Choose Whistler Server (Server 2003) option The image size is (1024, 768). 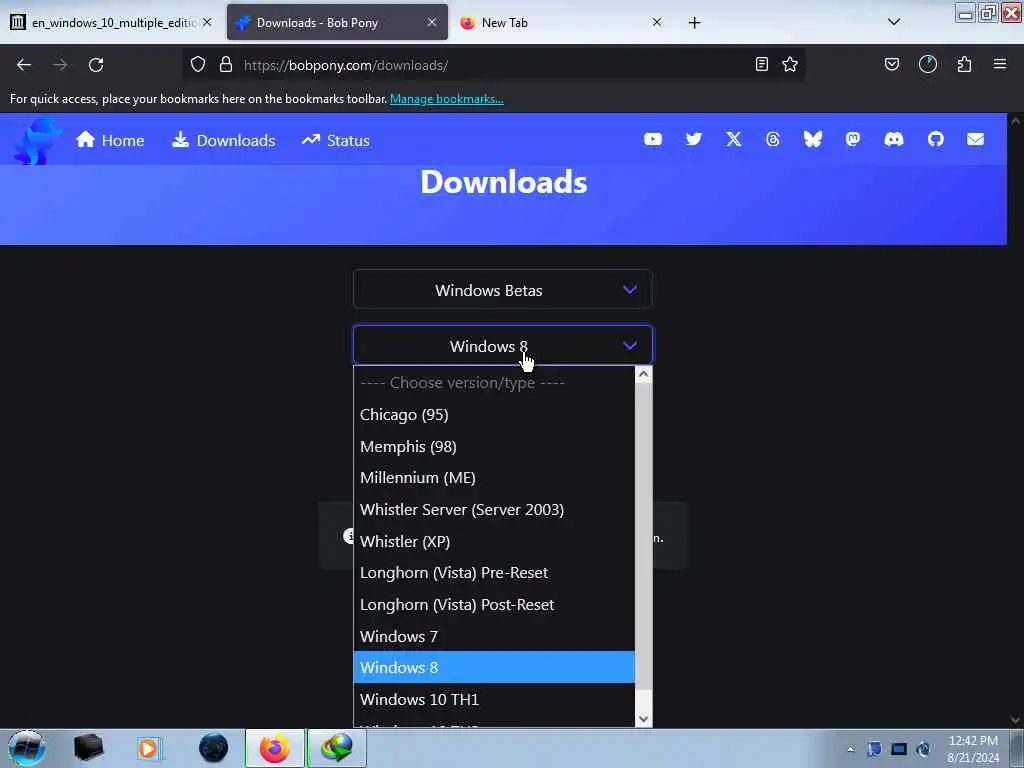coord(494,509)
